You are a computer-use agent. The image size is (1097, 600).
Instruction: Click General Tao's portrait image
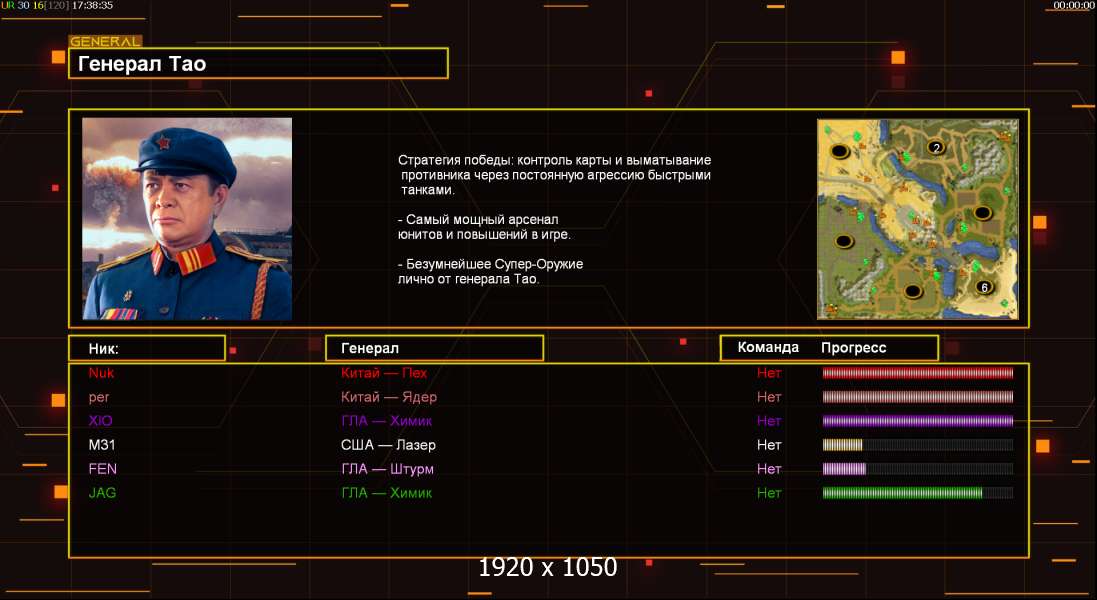pyautogui.click(x=187, y=218)
